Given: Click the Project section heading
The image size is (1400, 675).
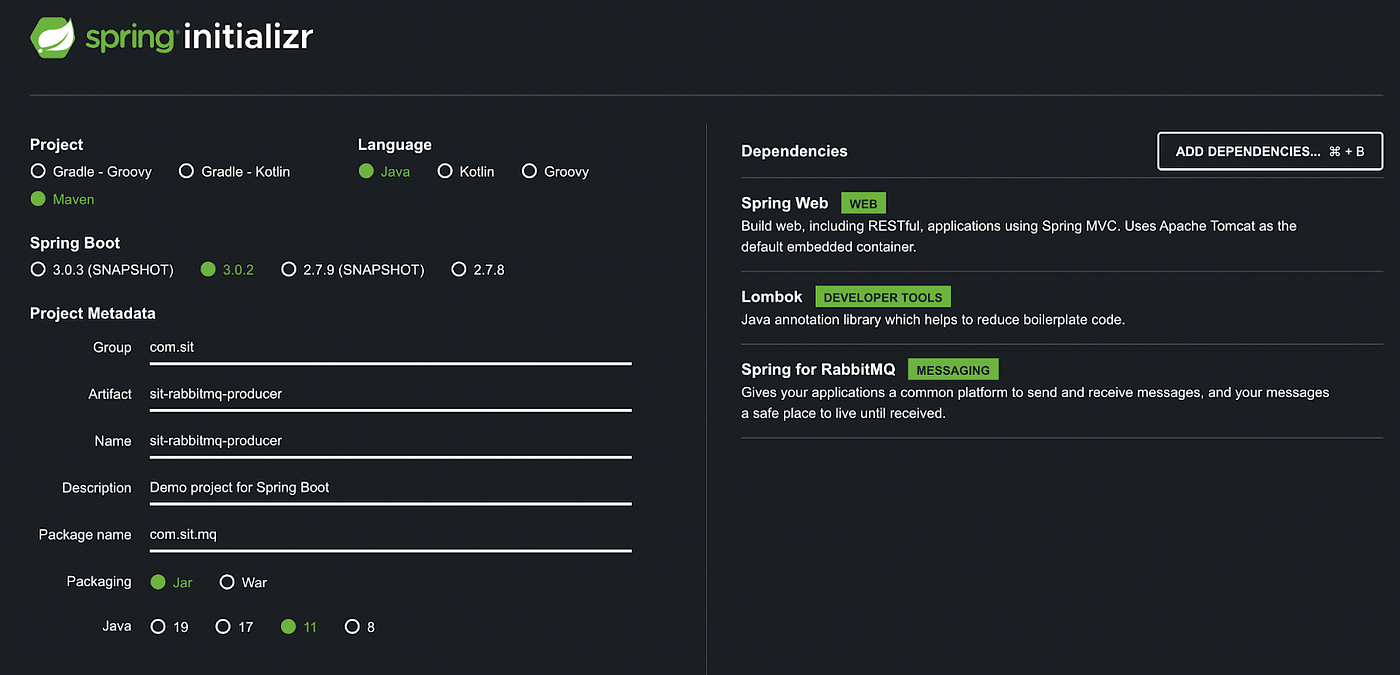Looking at the screenshot, I should tap(57, 145).
